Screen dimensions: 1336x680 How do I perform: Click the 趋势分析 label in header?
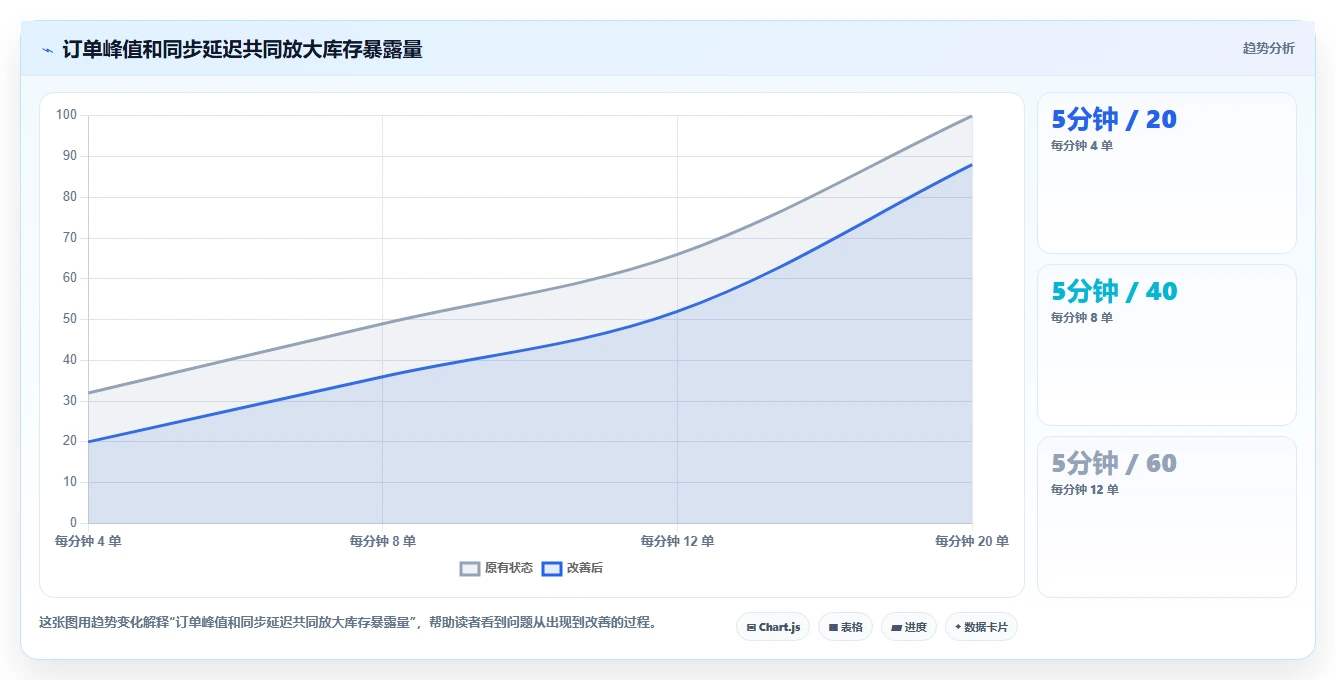1268,48
